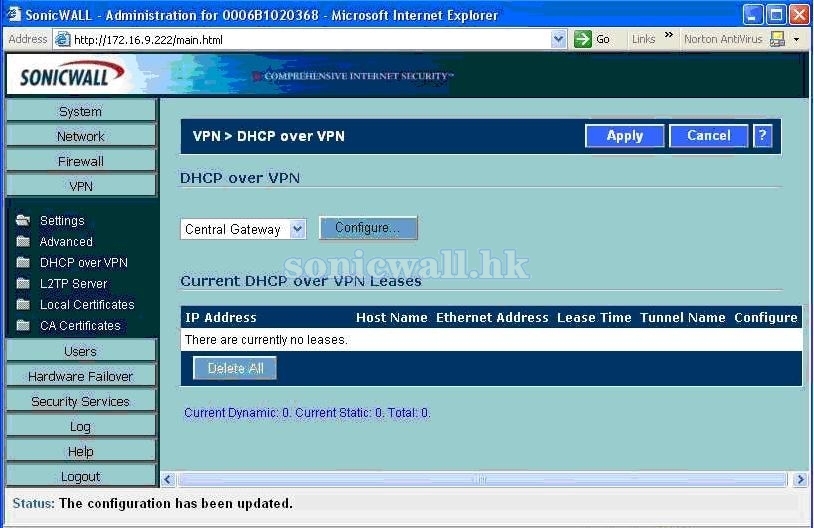Expand the address bar history dropdown
Image resolution: width=814 pixels, height=528 pixels.
[559, 39]
